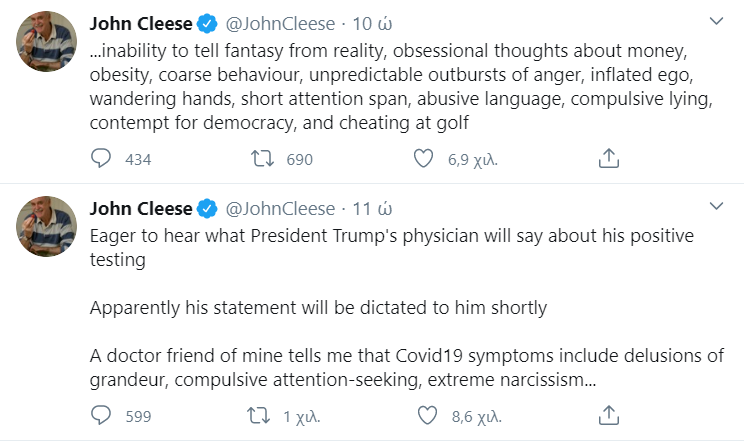
Task: Open the tweet text about positive testing
Action: (x=400, y=247)
